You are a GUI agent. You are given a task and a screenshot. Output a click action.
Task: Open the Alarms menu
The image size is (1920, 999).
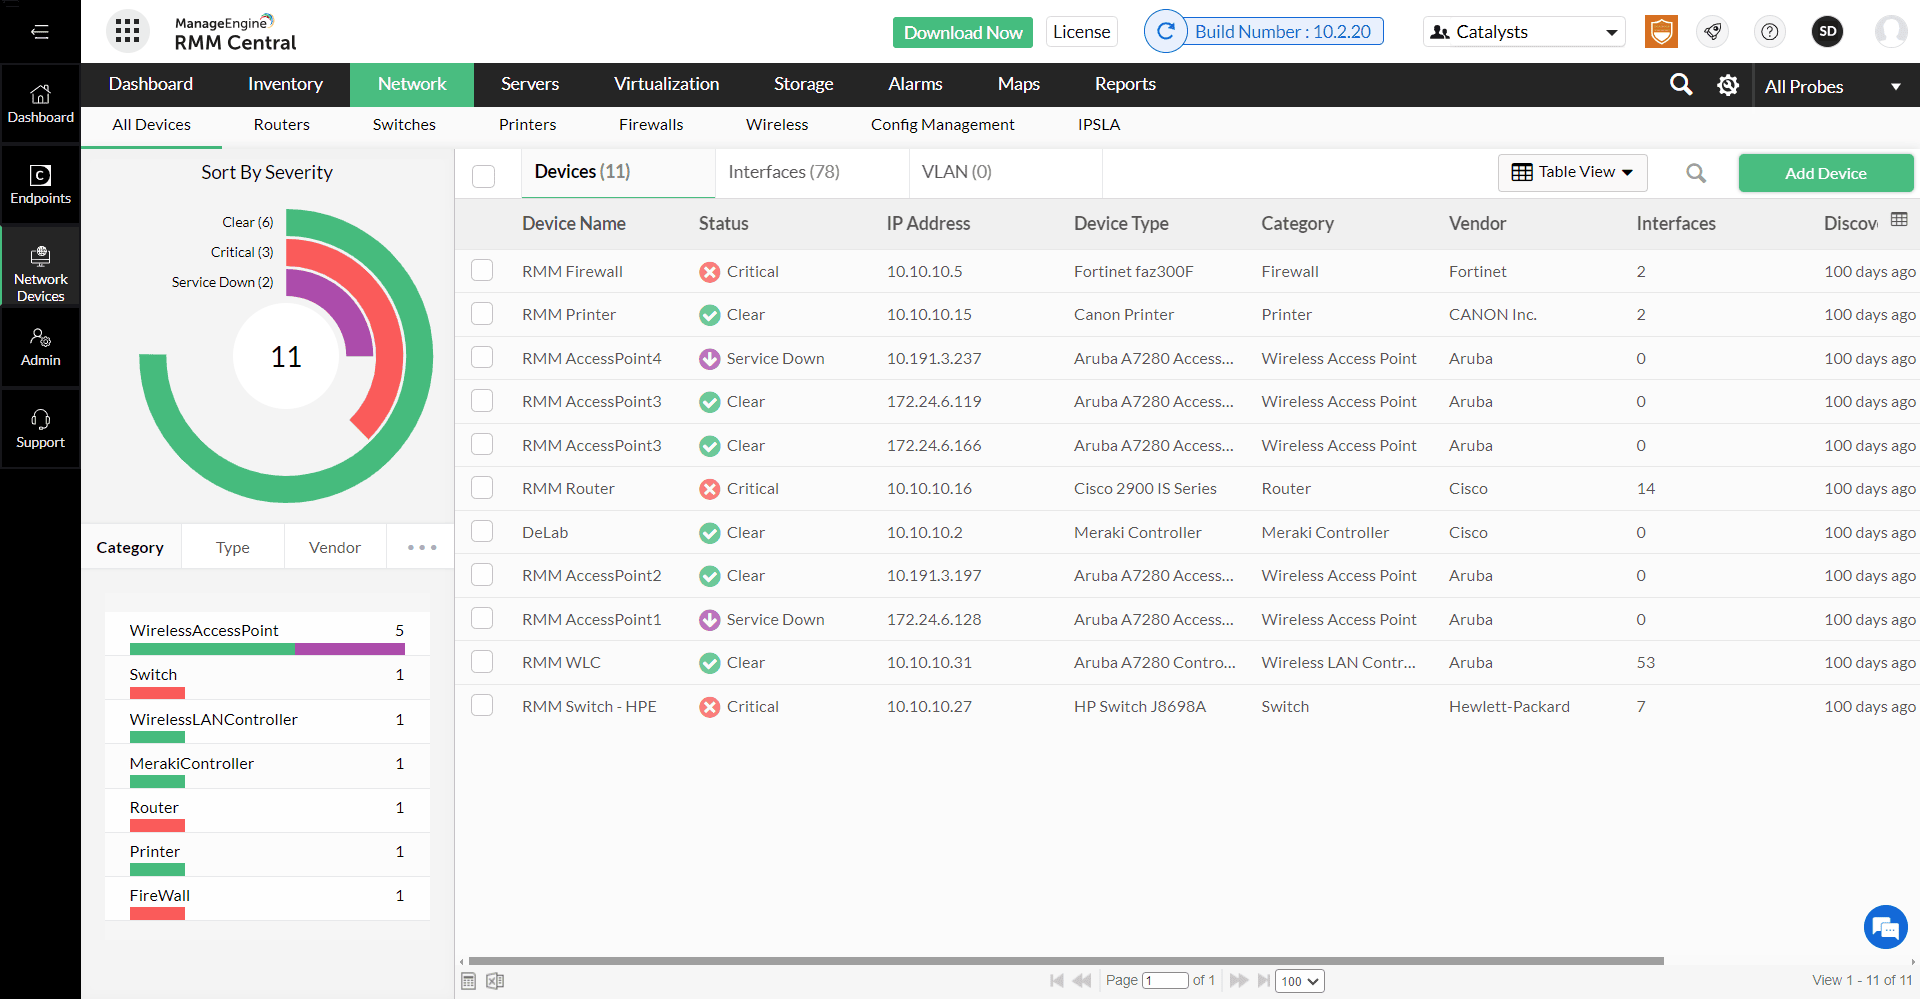pyautogui.click(x=915, y=84)
